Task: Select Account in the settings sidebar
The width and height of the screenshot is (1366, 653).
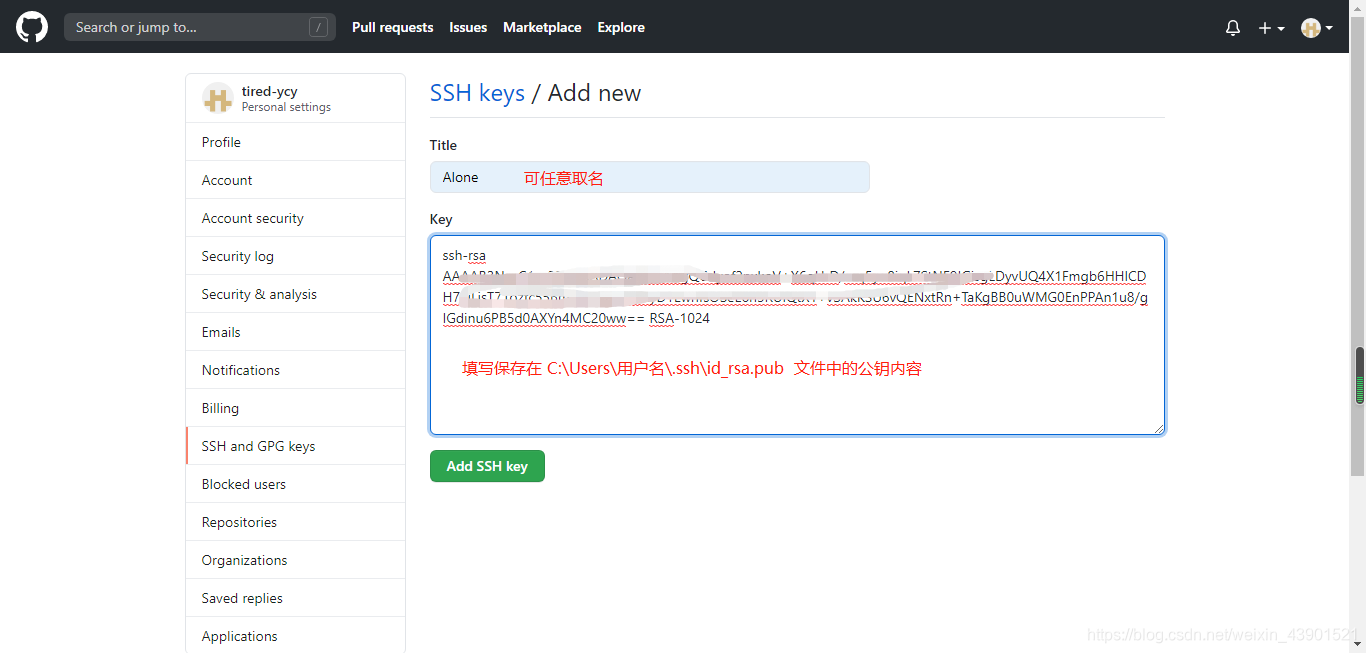Action: tap(296, 180)
